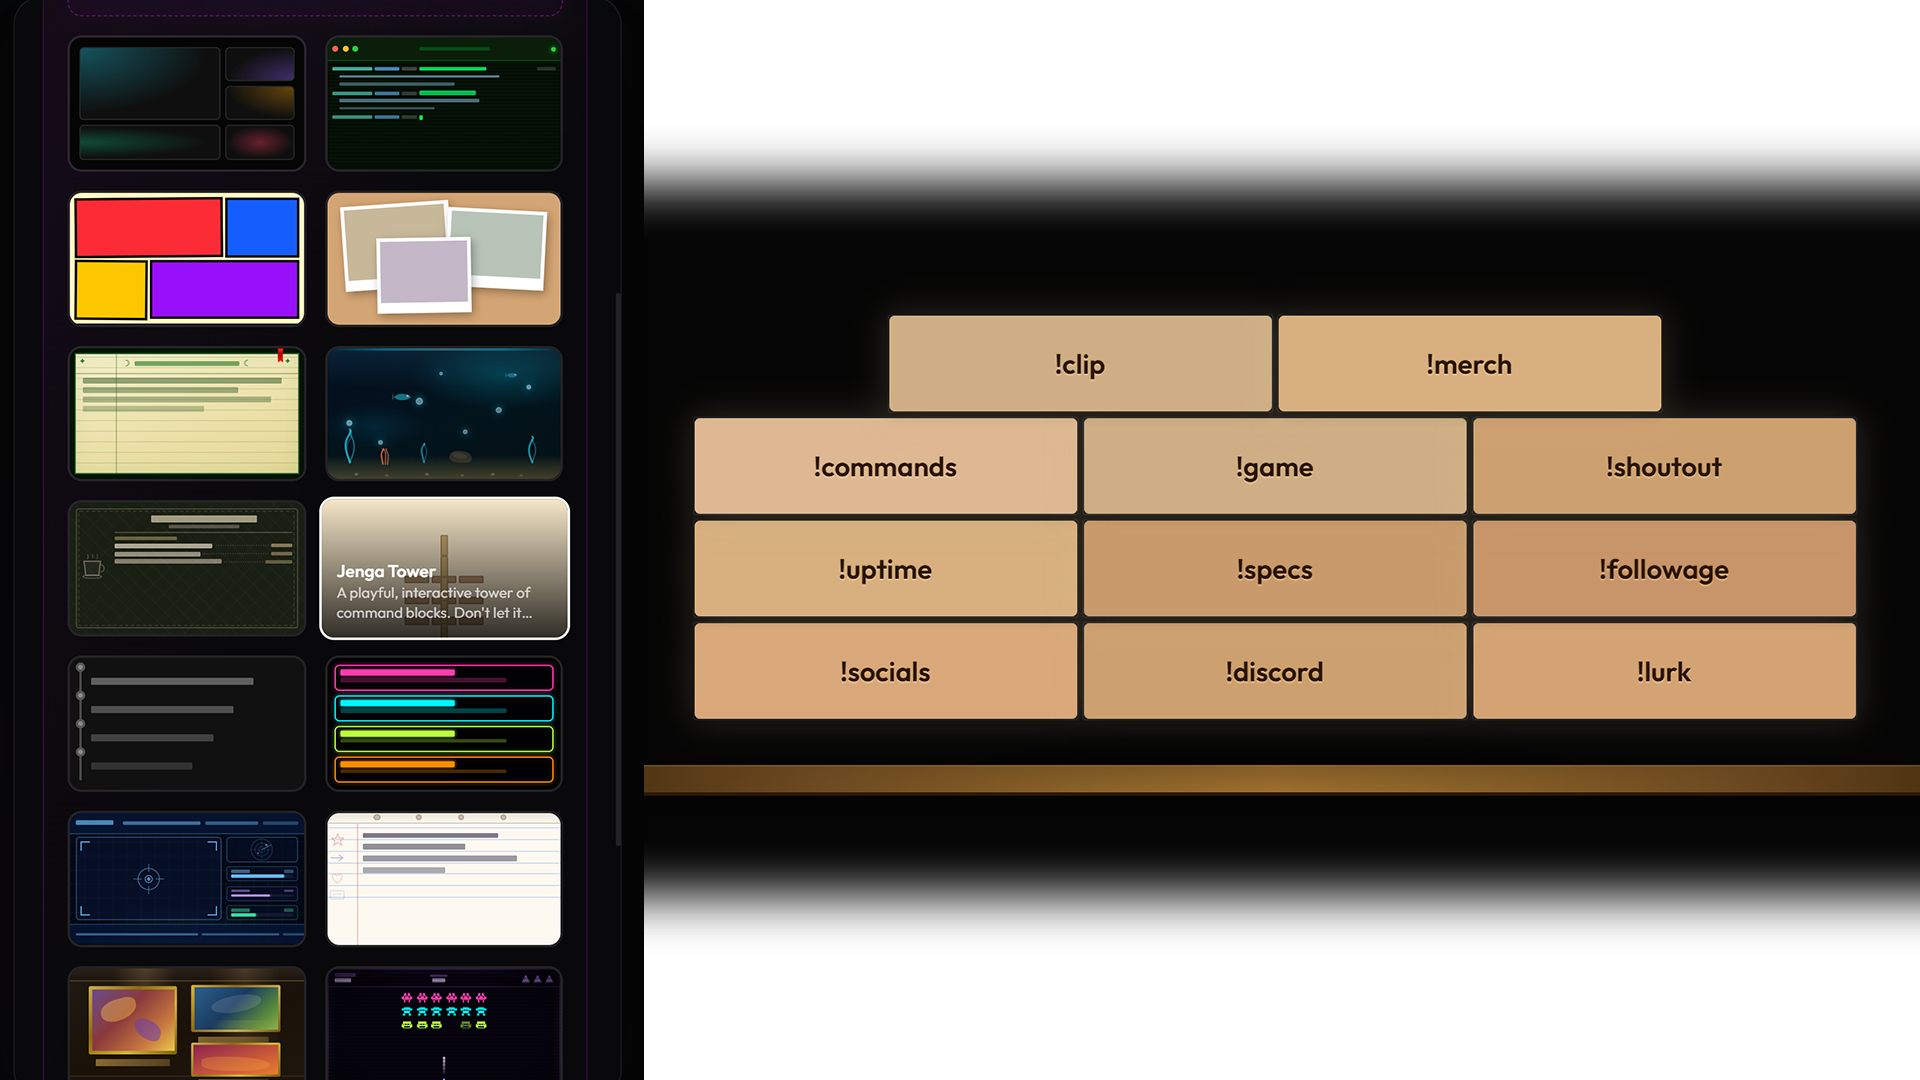Screen dimensions: 1920x1080
Task: Select the !specs block
Action: (1274, 569)
